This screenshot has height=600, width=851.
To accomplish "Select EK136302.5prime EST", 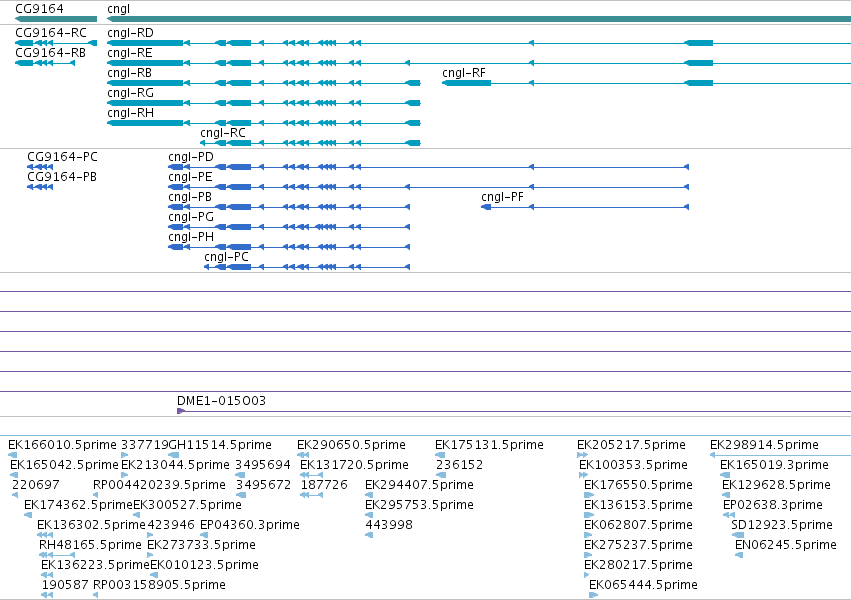I will pyautogui.click(x=91, y=525).
